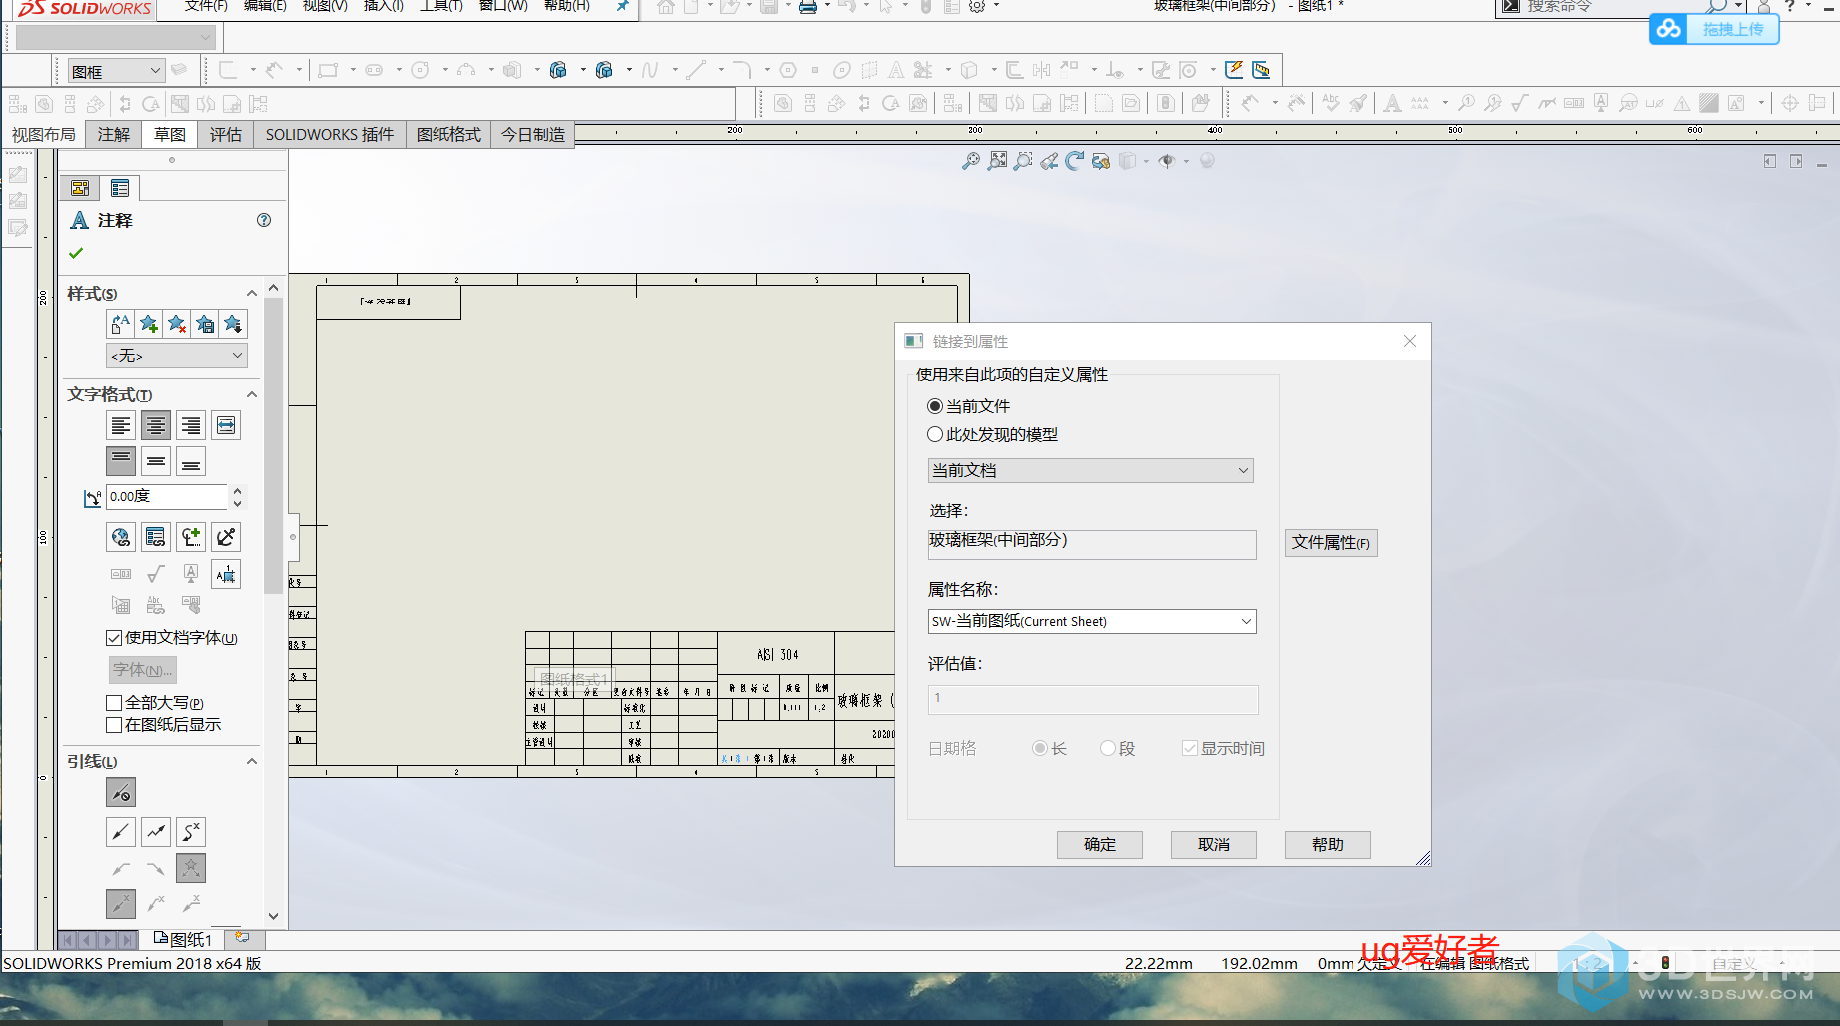This screenshot has width=1840, height=1026.
Task: Center-align the note text
Action: pos(156,425)
